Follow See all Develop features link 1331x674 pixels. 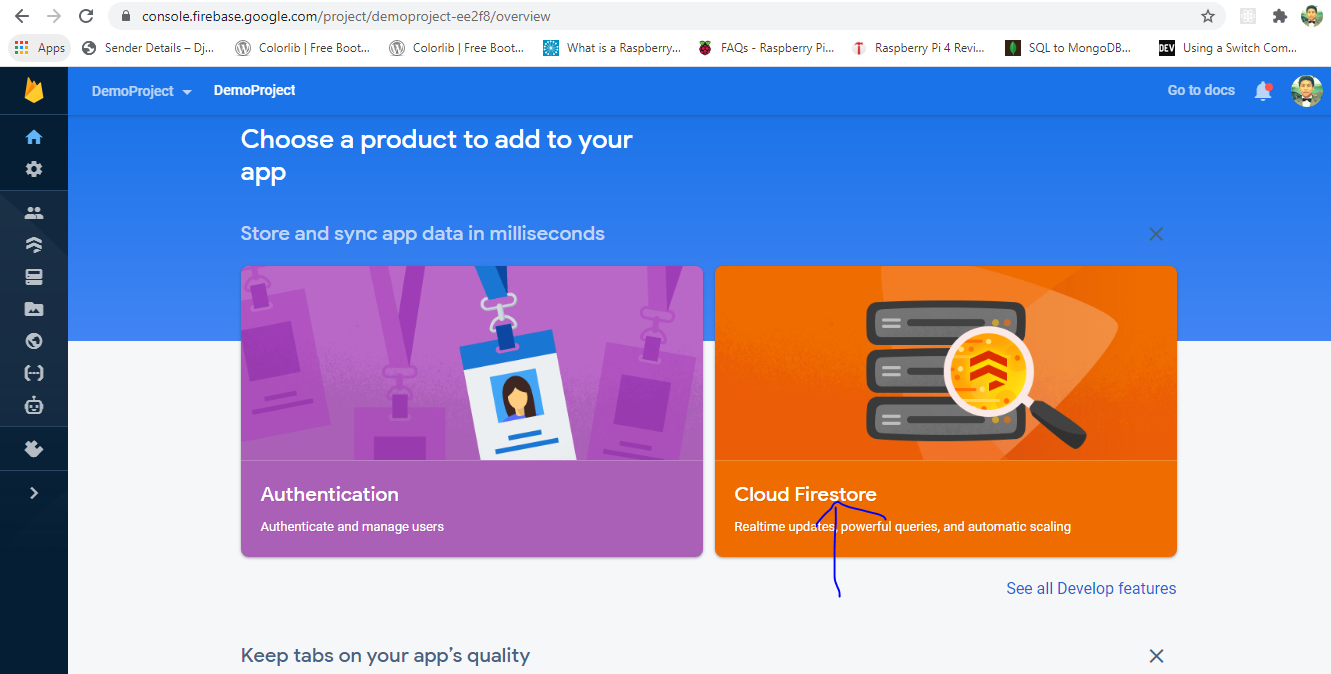[1091, 588]
